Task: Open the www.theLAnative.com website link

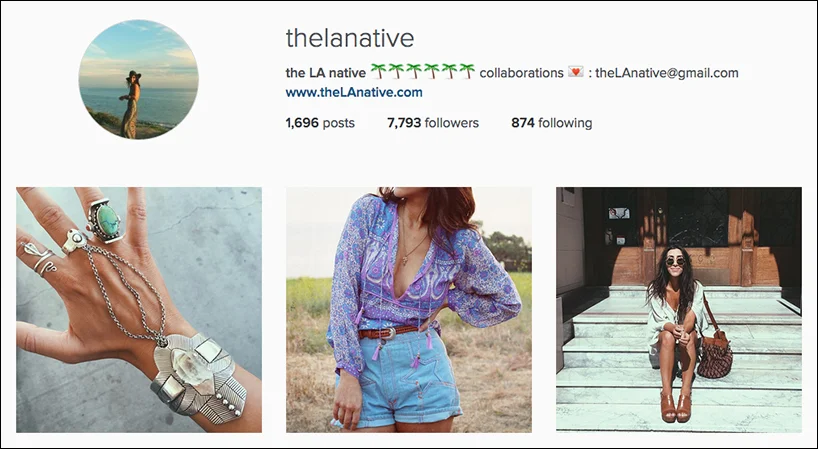Action: (x=354, y=93)
